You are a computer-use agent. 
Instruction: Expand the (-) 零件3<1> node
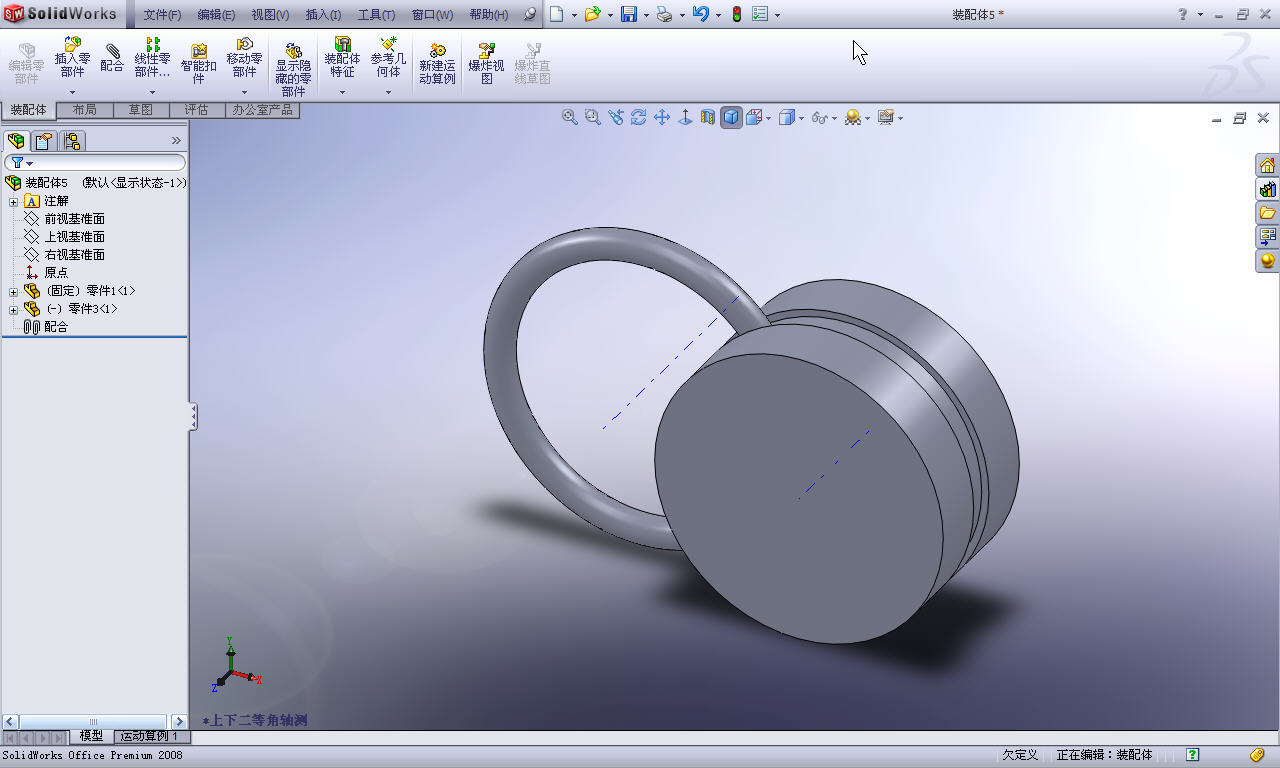coord(13,309)
